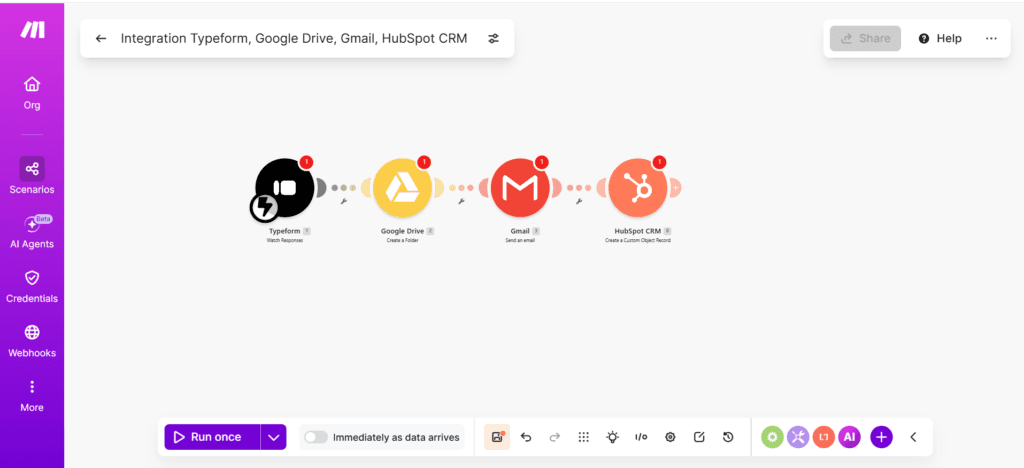Screen dimensions: 1024x468
Task: Click the HubSpot CRM error badge
Action: pyautogui.click(x=660, y=162)
